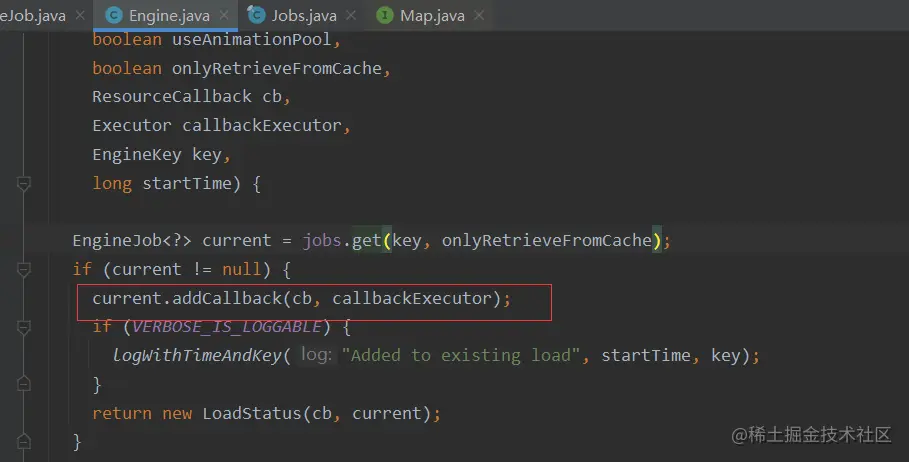Screen dimensions: 909x462
Task: Collapse the 'if (current != null)' block
Action: (24, 270)
